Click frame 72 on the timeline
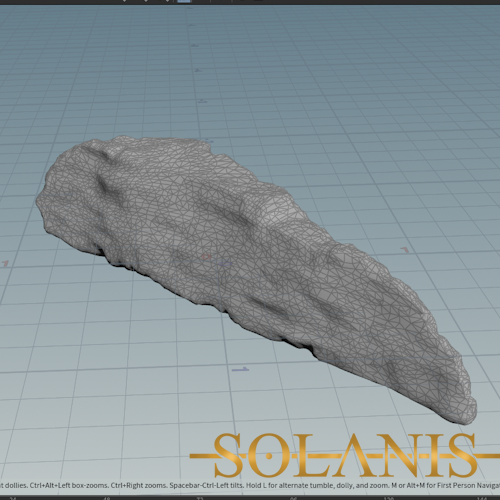Screen dimensions: 500x500 tap(200, 498)
